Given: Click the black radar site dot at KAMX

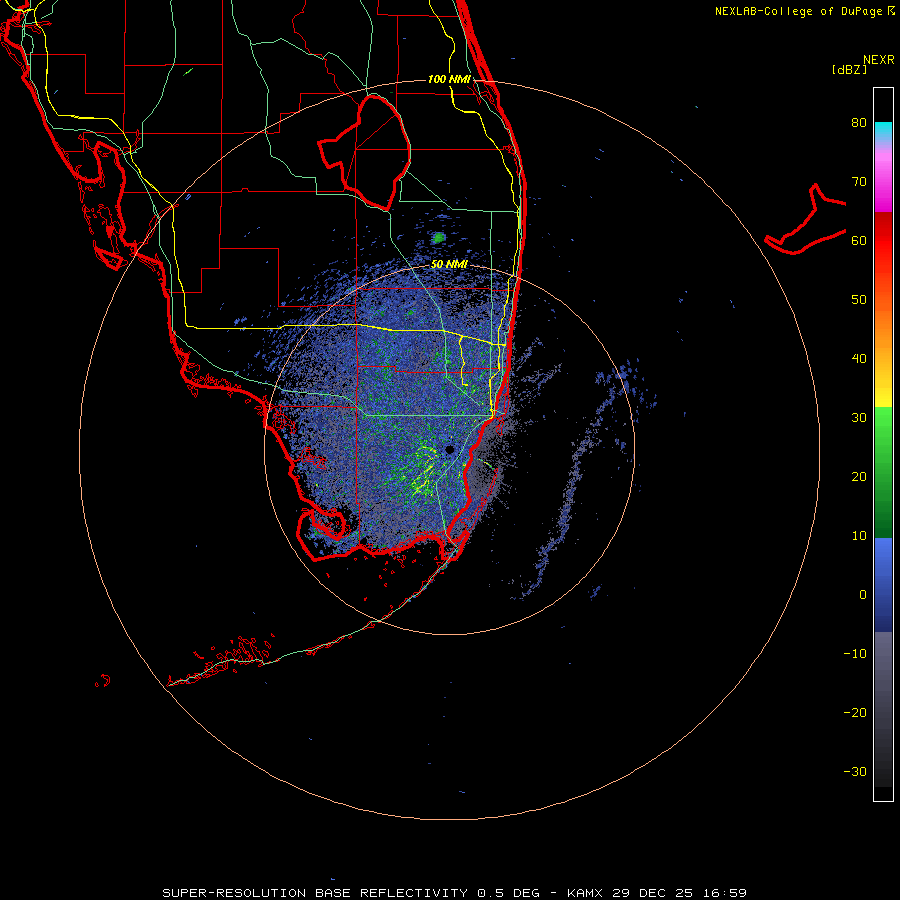Looking at the screenshot, I should point(449,449).
